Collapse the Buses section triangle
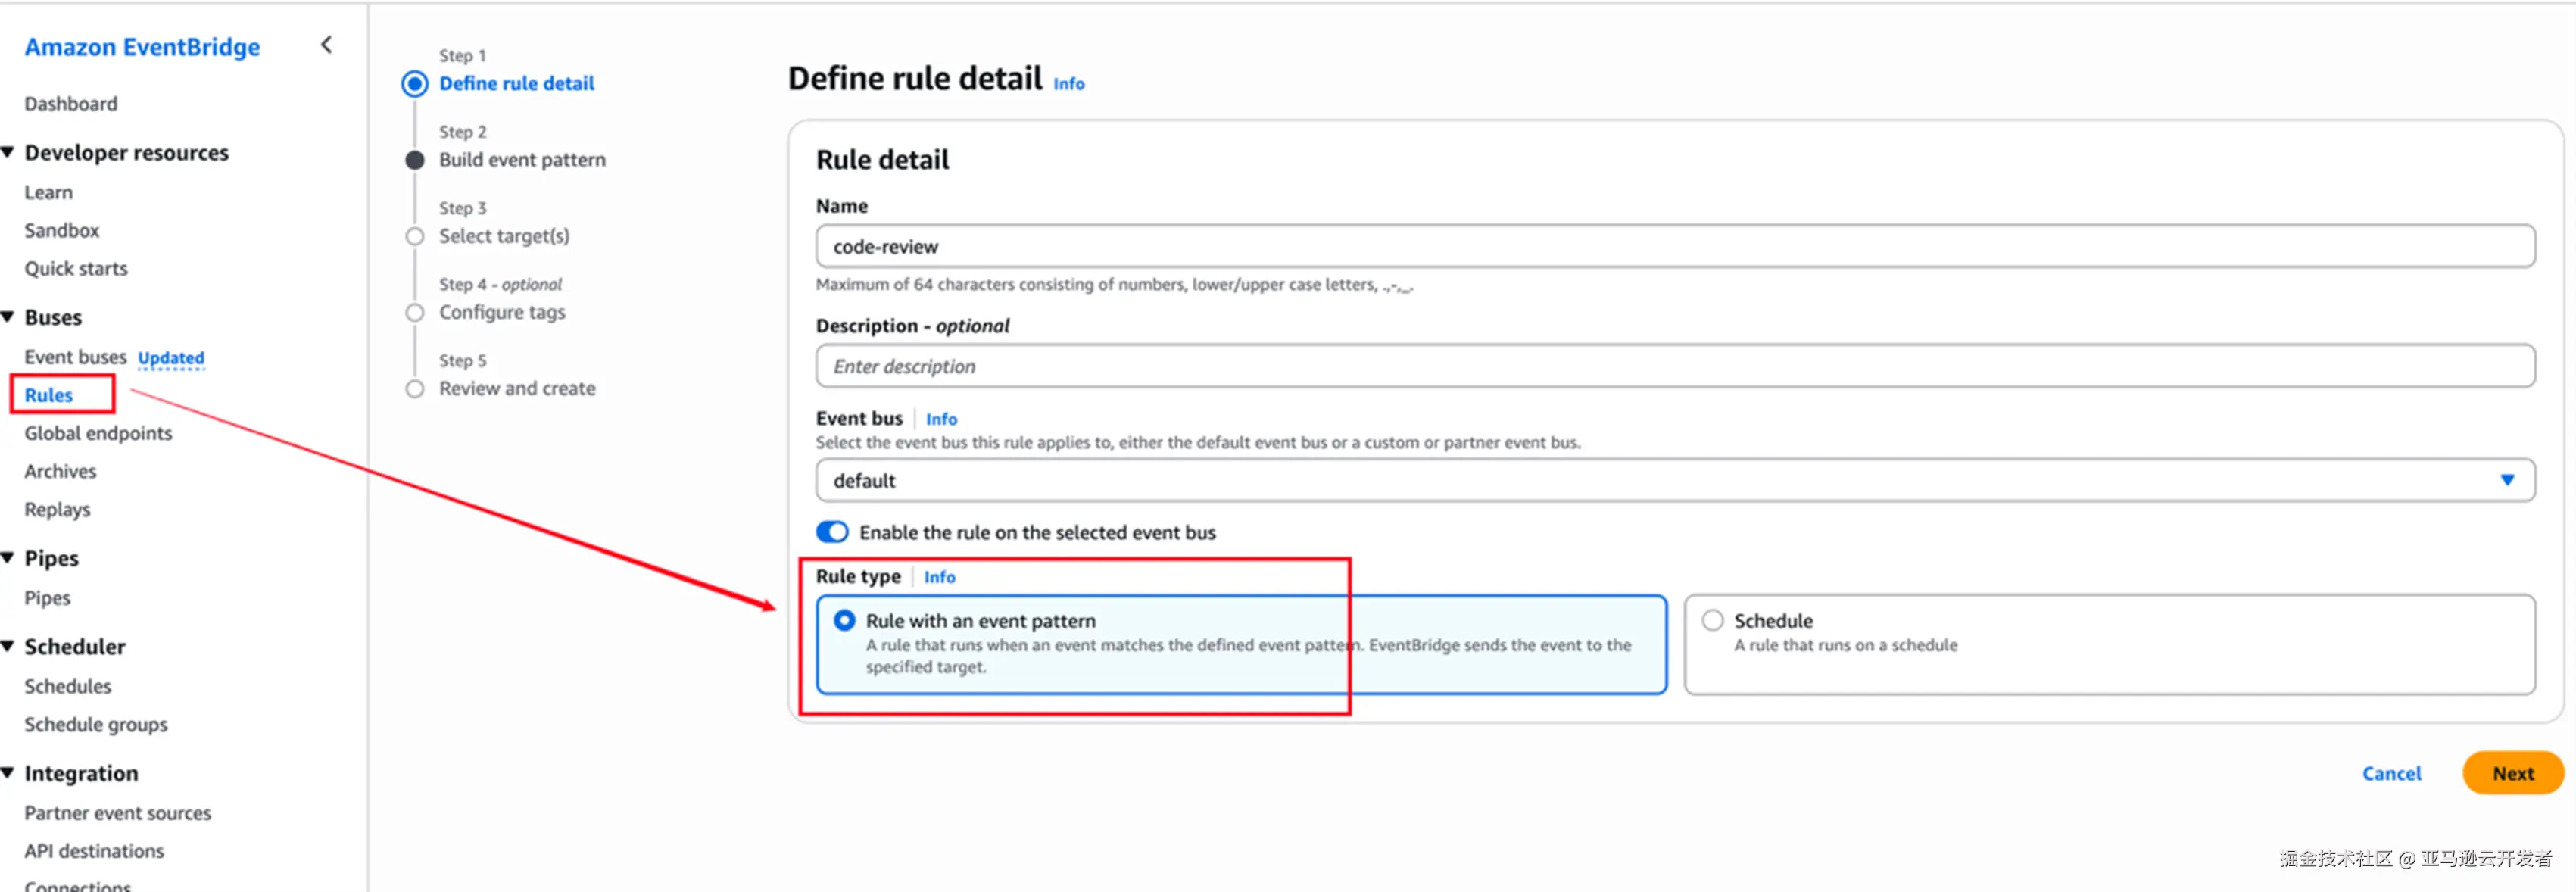Screen dimensions: 2576x892 coord(8,318)
